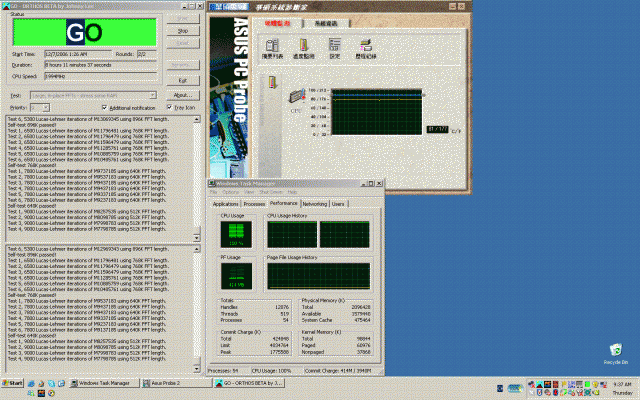Click the Exit button in ORTHOS

[184, 79]
